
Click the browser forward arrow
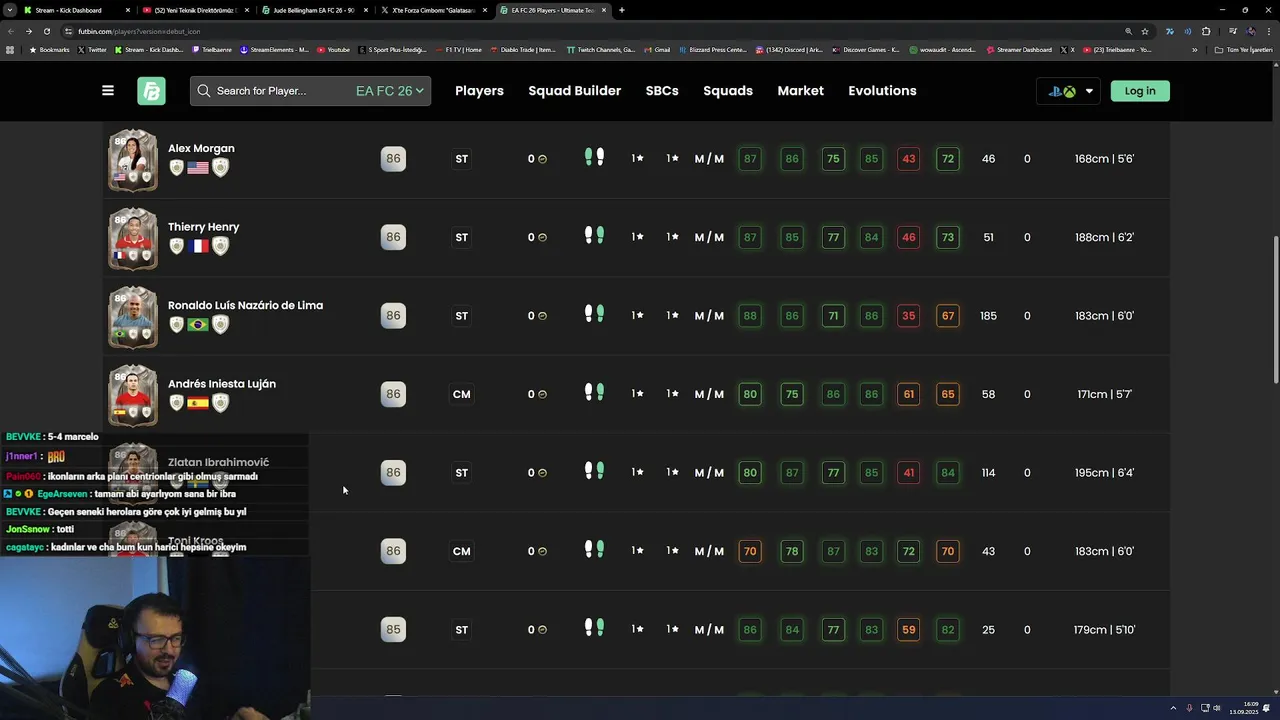click(29, 31)
